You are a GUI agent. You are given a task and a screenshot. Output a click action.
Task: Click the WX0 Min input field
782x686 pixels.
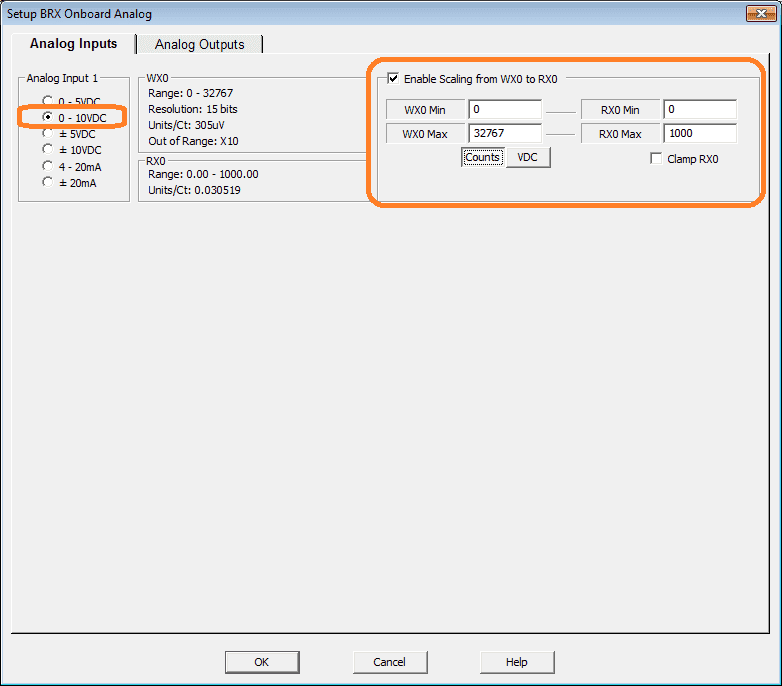tap(505, 109)
